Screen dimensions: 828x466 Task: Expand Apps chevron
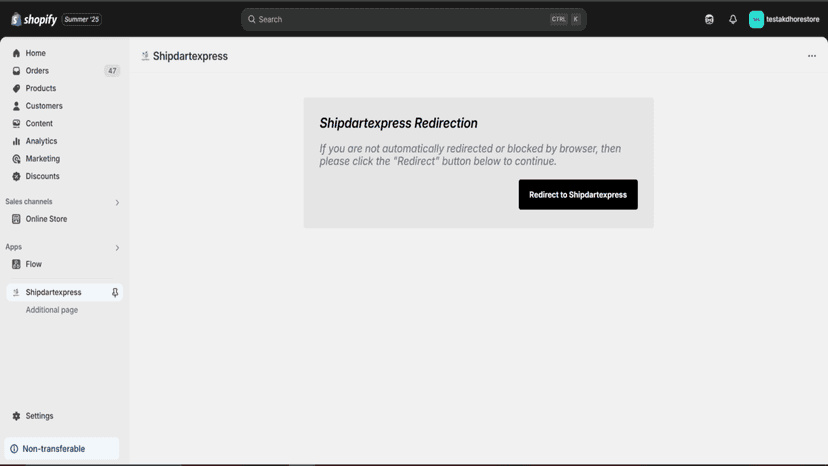117,248
